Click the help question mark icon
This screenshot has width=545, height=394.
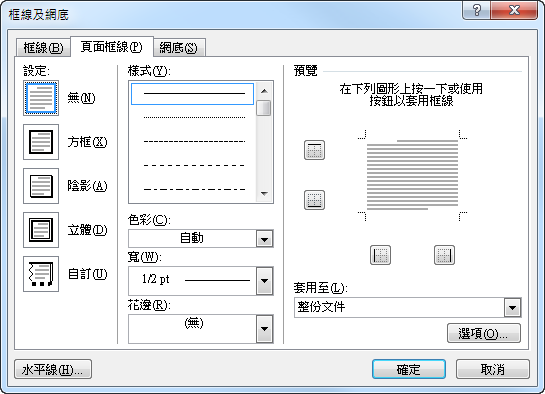pos(477,10)
